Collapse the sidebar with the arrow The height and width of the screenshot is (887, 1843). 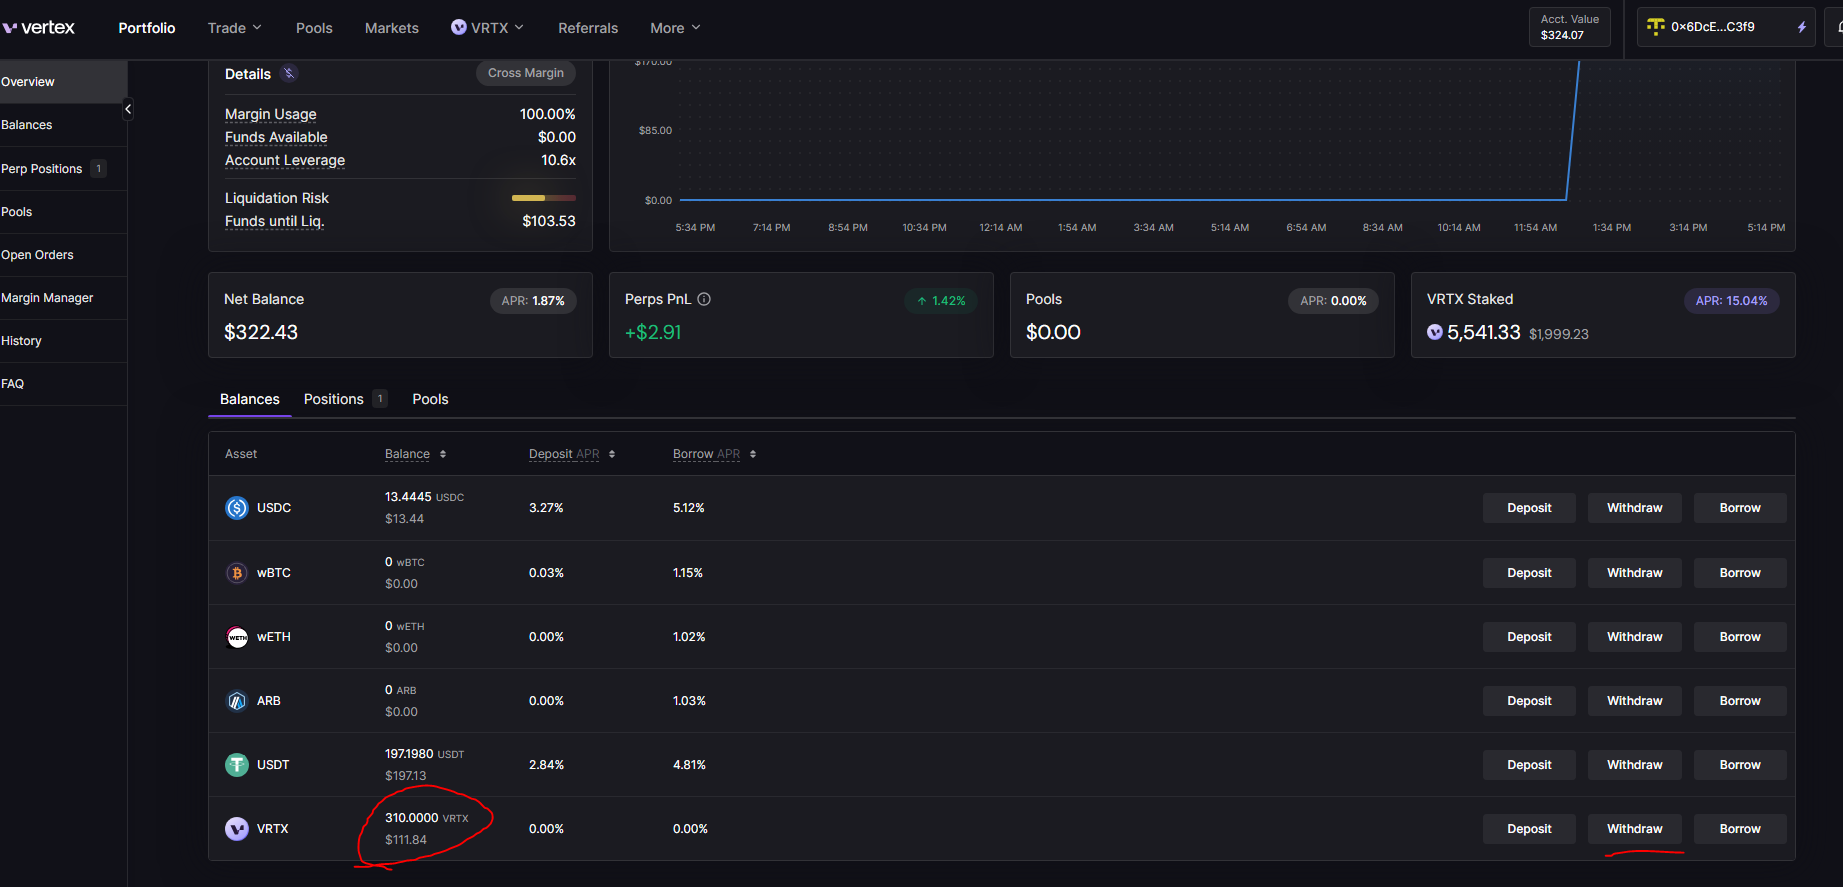[x=128, y=109]
